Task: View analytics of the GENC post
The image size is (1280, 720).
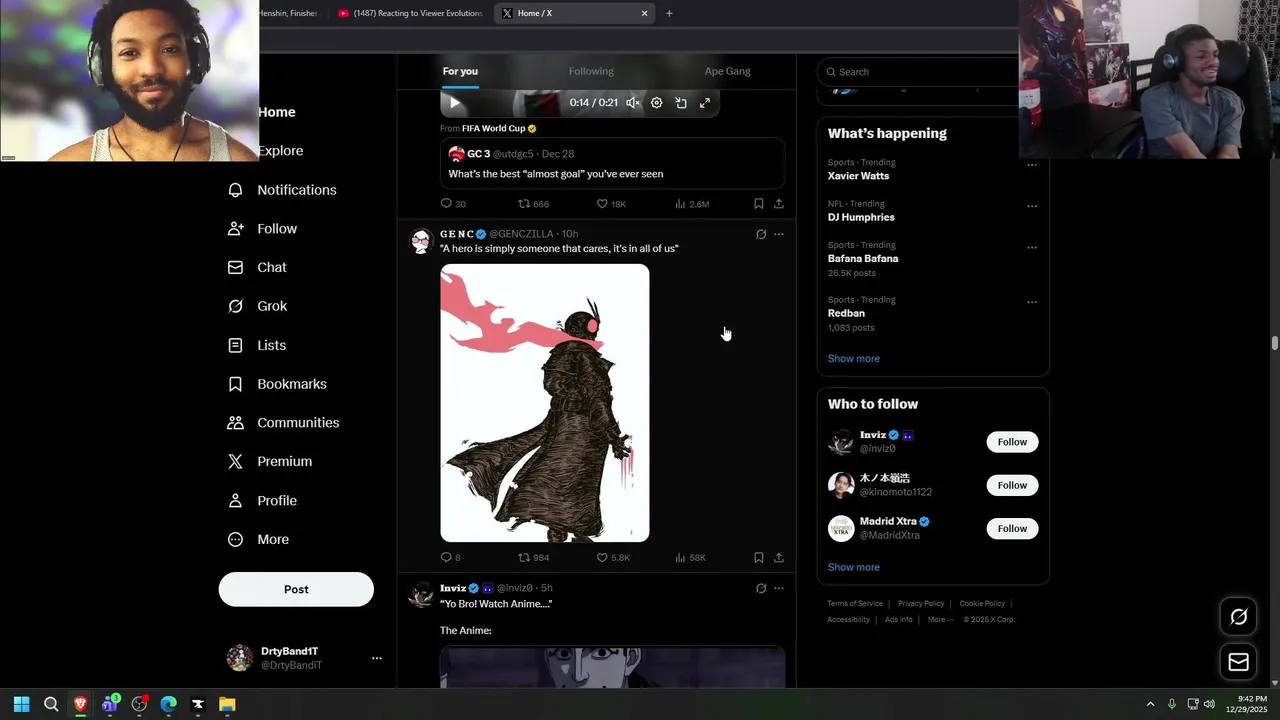Action: [690, 558]
